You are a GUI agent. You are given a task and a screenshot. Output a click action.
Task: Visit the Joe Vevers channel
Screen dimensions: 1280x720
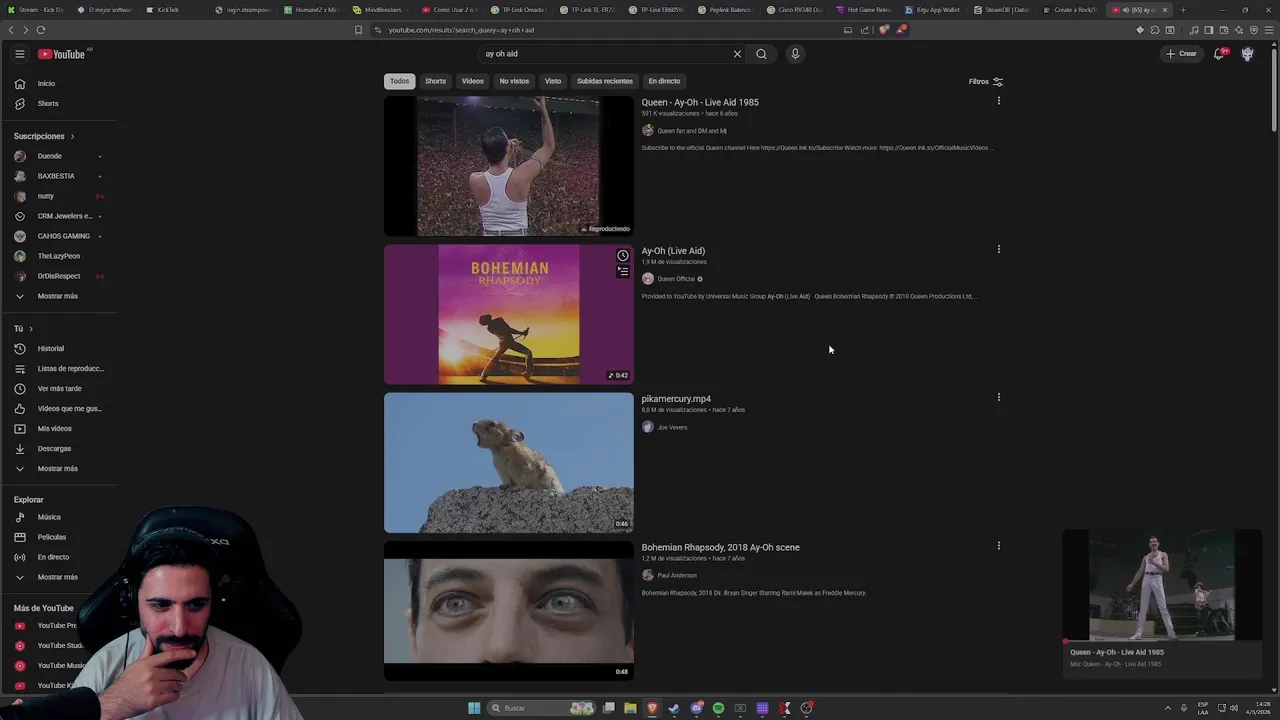click(x=672, y=427)
